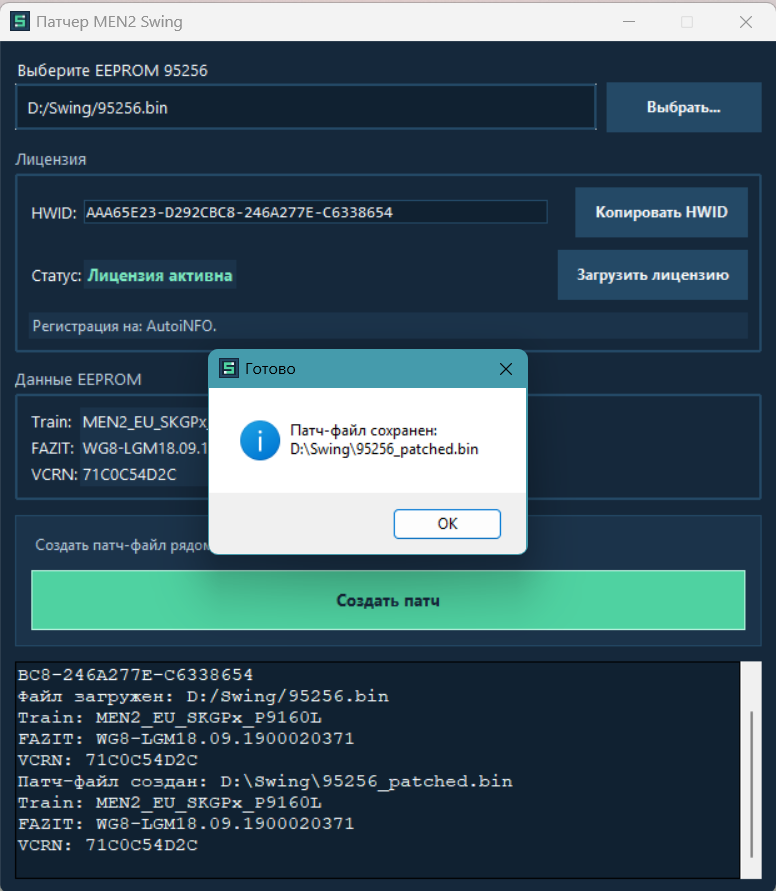Click the EEPROM path field D:/Swing/95256.bin
Screen dimensions: 776x891
305,107
